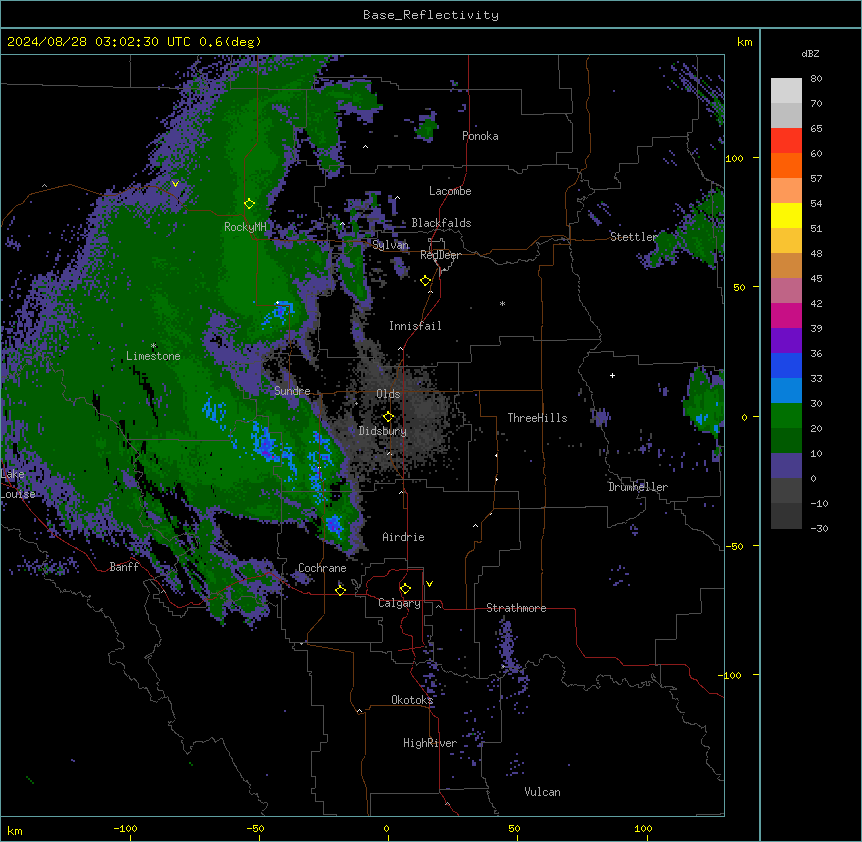Image resolution: width=862 pixels, height=842 pixels.
Task: Click the yellow diamond marker near RockyMH
Action: click(x=249, y=204)
